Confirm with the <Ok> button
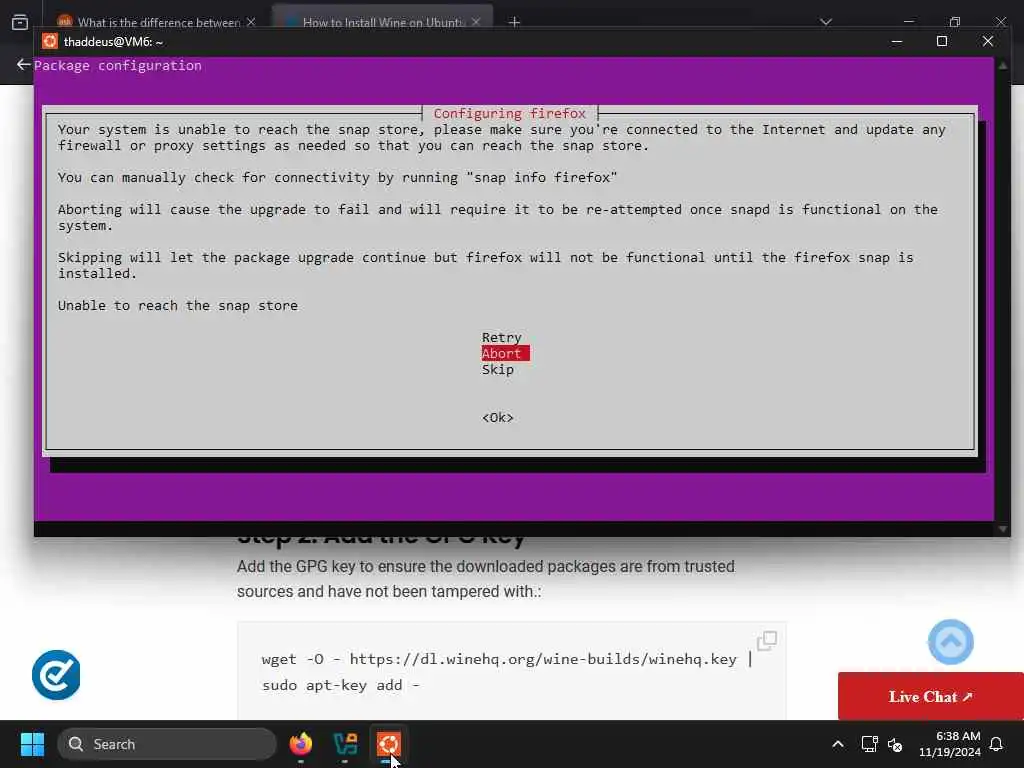Screen dimensions: 1024x768 coord(498,418)
